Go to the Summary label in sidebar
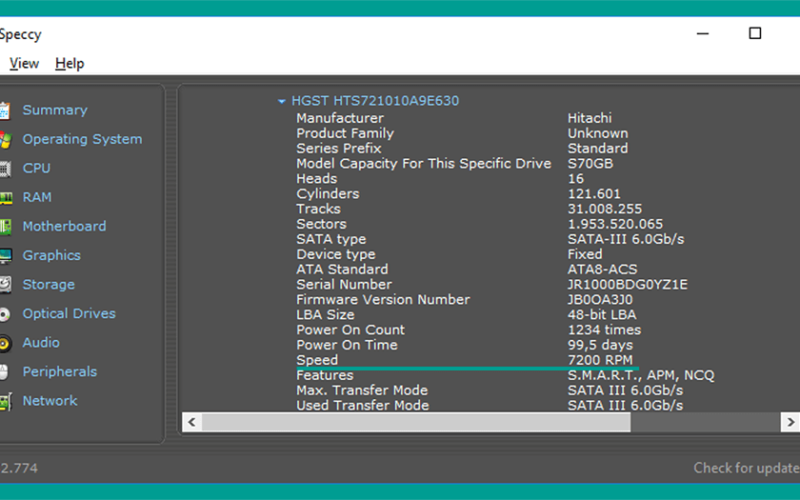Screen dimensions: 800x500 click(x=55, y=110)
